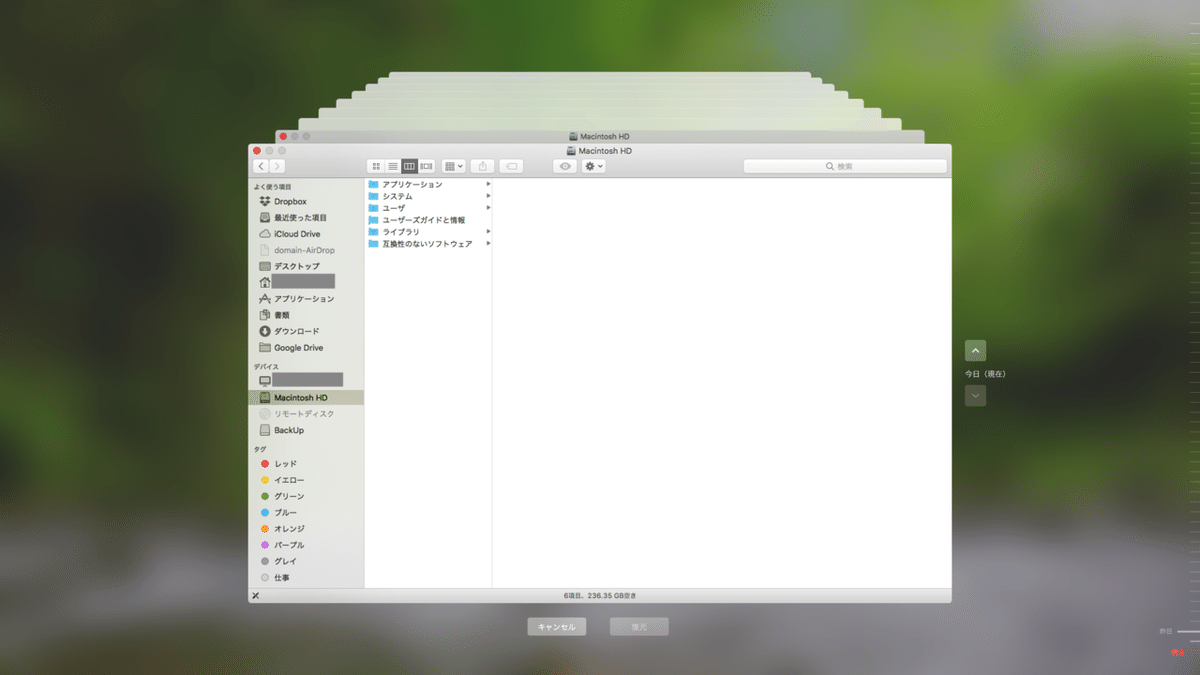
Task: Click the 検索 search field
Action: tap(845, 166)
